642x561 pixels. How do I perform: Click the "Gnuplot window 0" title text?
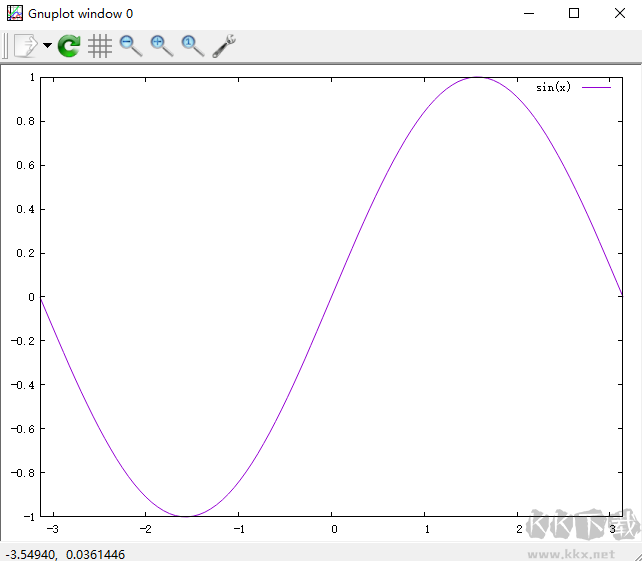pyautogui.click(x=80, y=14)
